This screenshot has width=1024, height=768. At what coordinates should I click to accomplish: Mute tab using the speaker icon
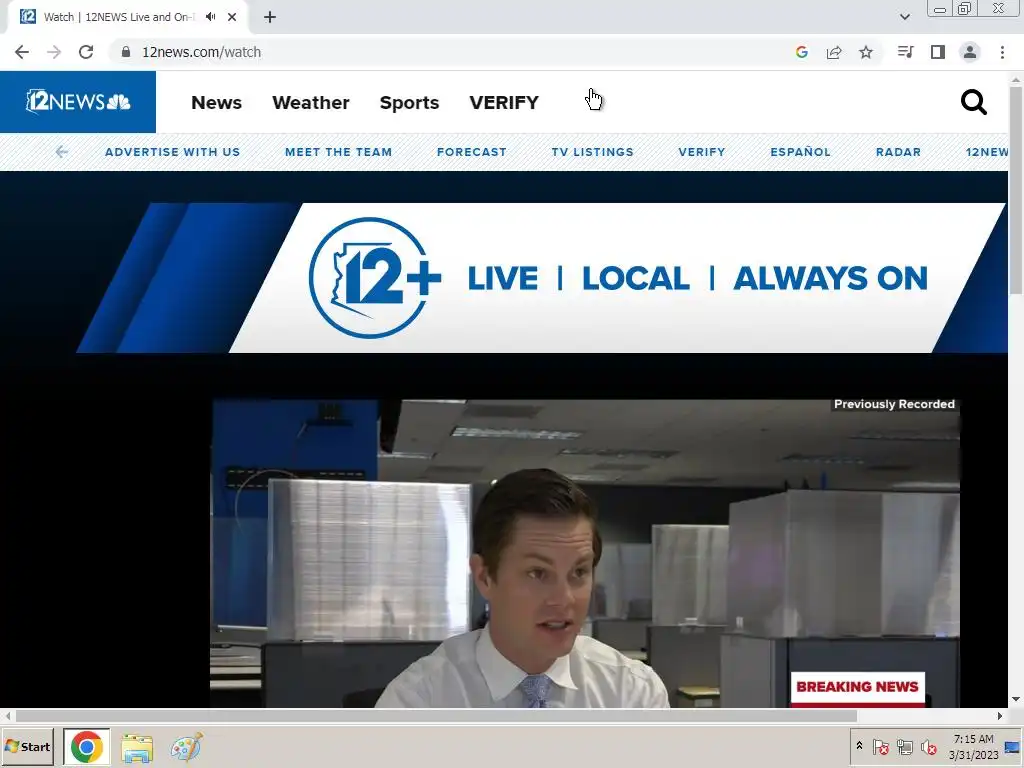pyautogui.click(x=210, y=17)
